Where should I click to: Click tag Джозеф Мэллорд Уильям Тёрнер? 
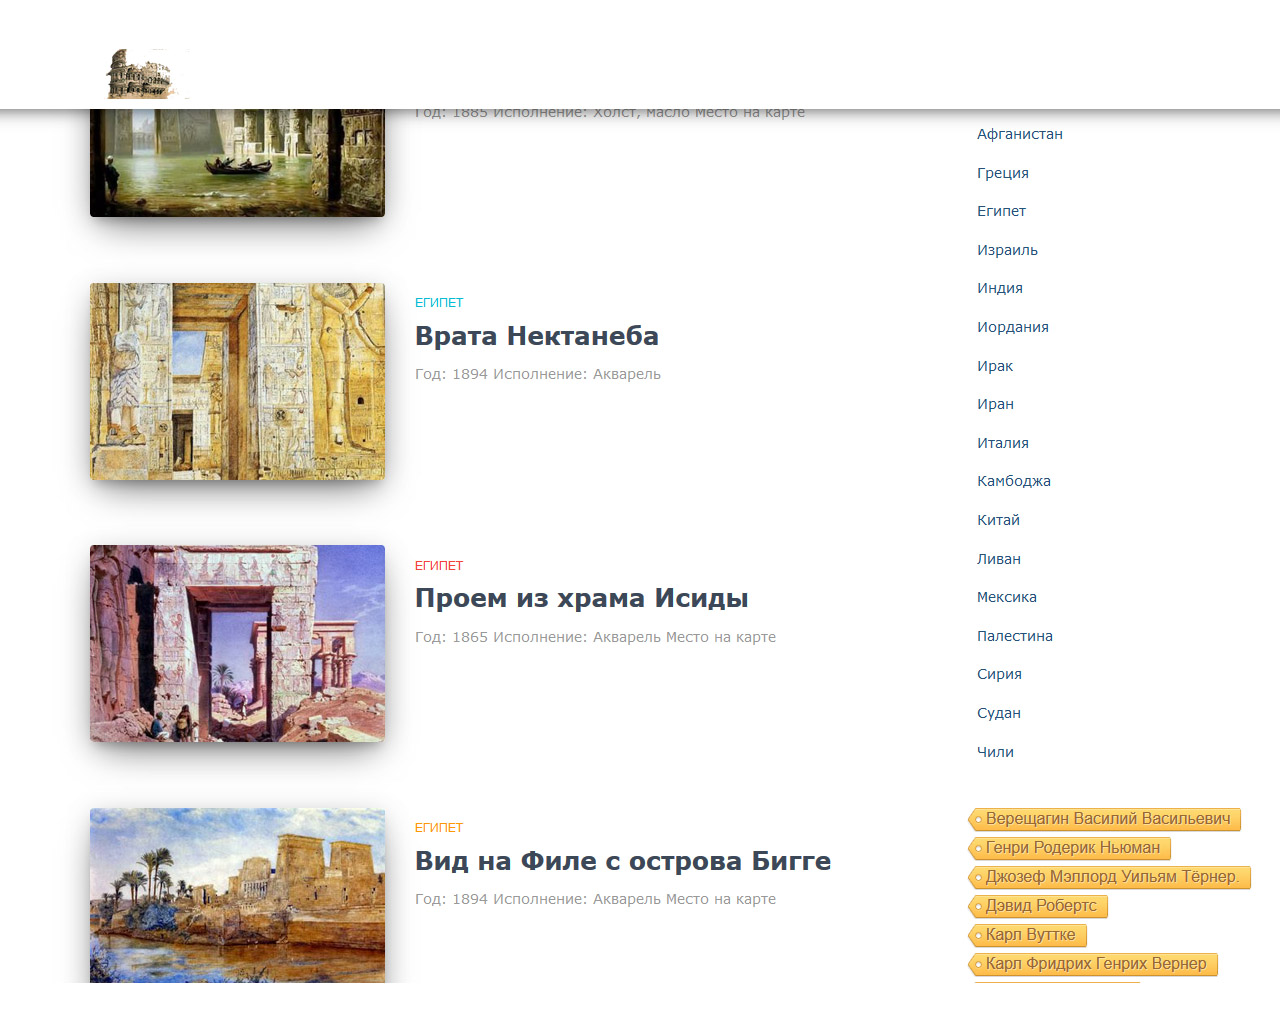[1110, 877]
